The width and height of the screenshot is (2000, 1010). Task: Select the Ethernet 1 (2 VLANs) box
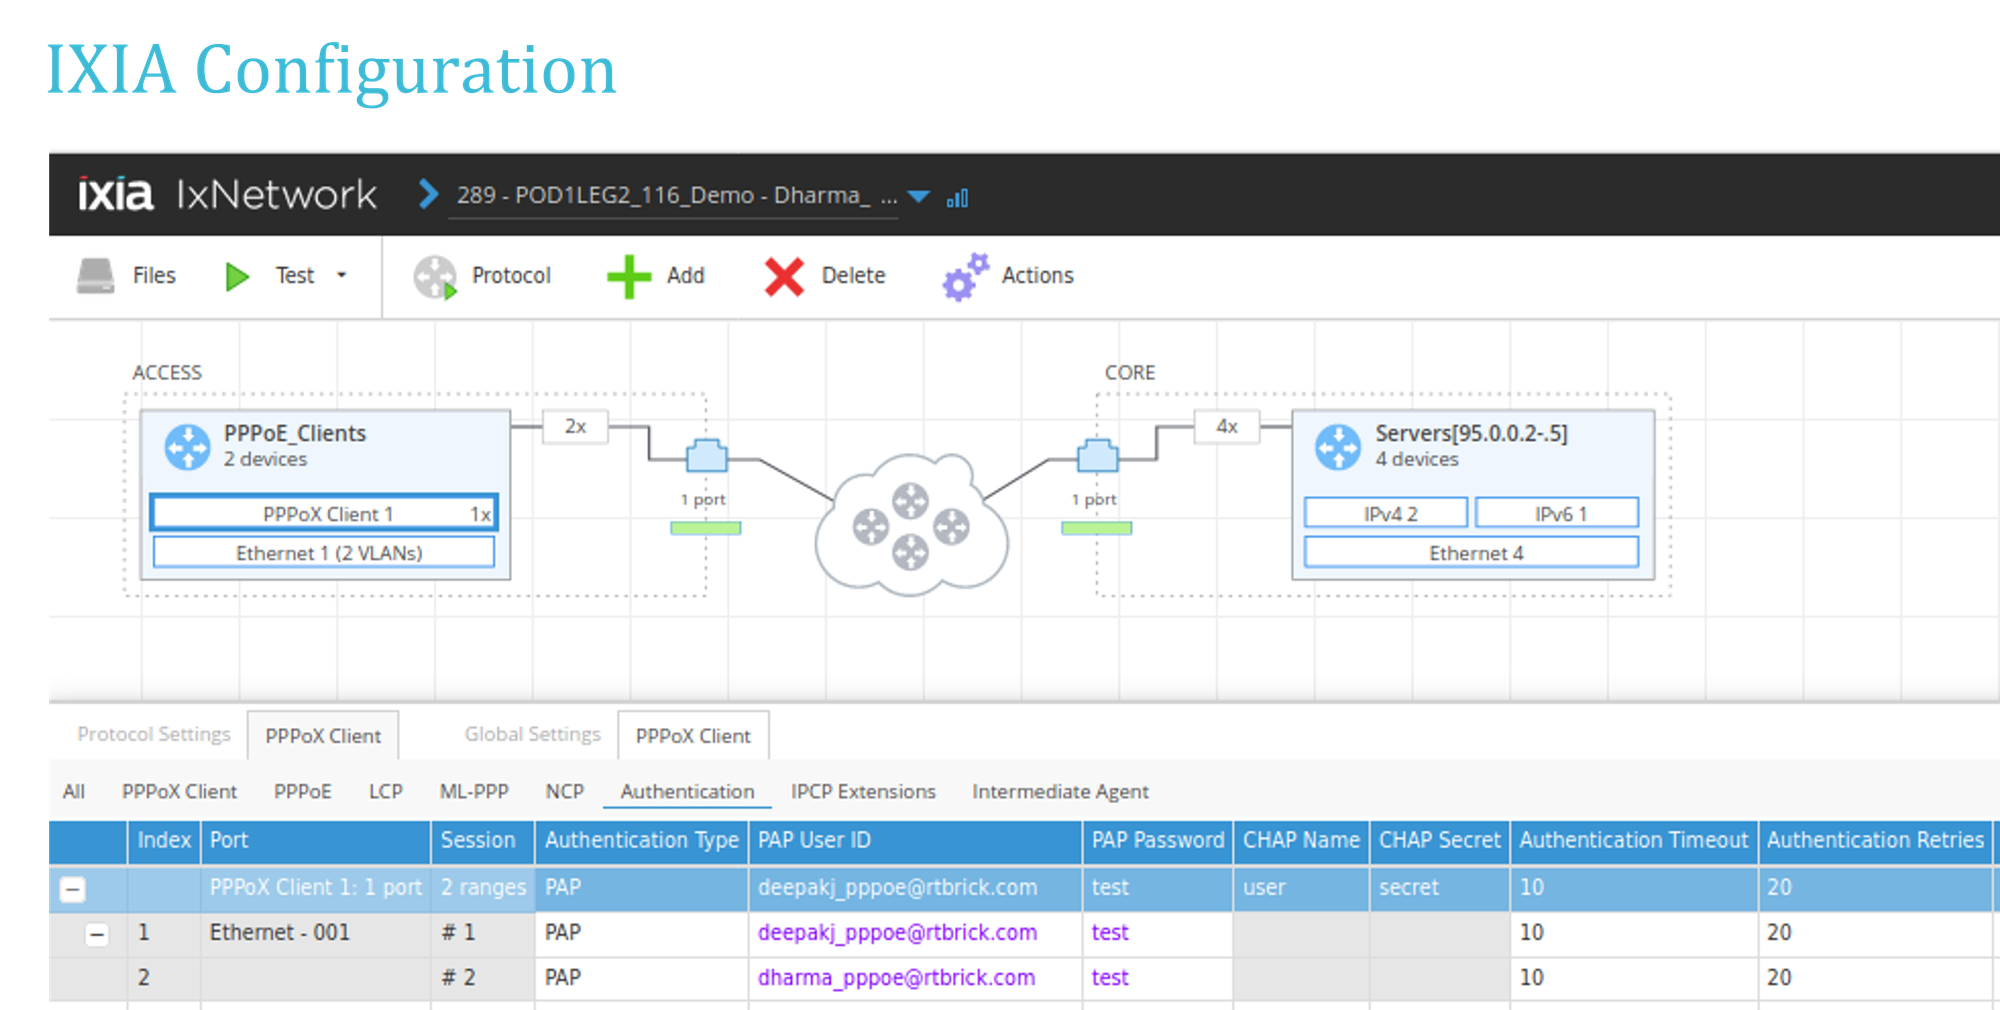click(324, 553)
